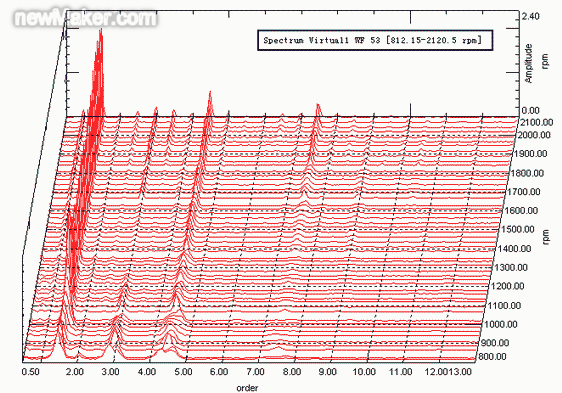Click the Spectrum Virtual1 WF 53 legend box
Image resolution: width=562 pixels, height=393 pixels.
375,40
